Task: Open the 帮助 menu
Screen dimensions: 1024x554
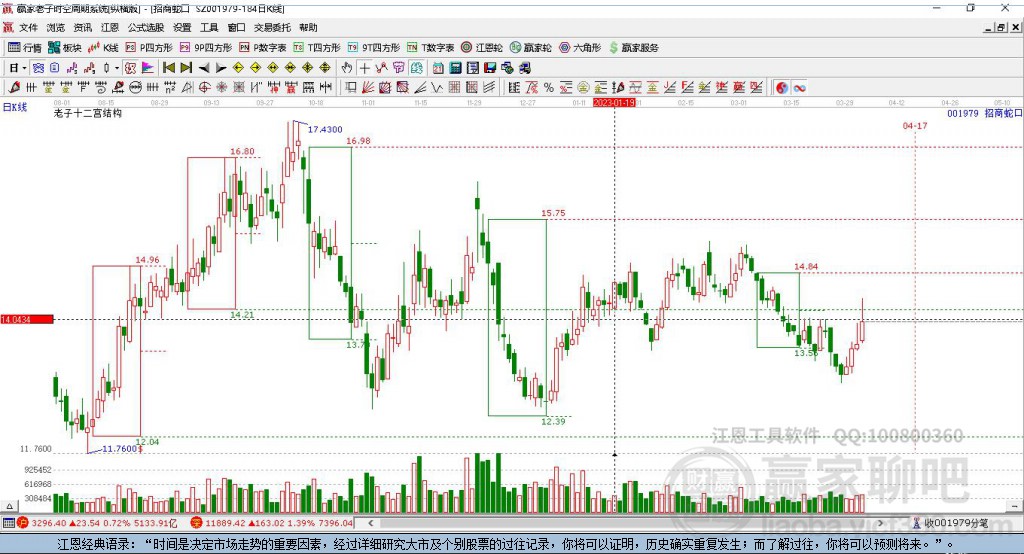Action: click(308, 27)
